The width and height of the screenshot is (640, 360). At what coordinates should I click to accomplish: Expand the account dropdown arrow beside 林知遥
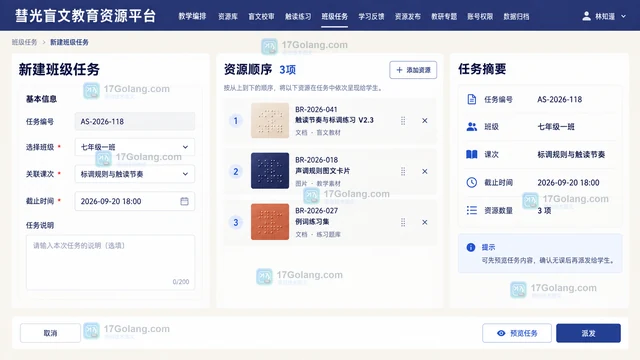[623, 16]
